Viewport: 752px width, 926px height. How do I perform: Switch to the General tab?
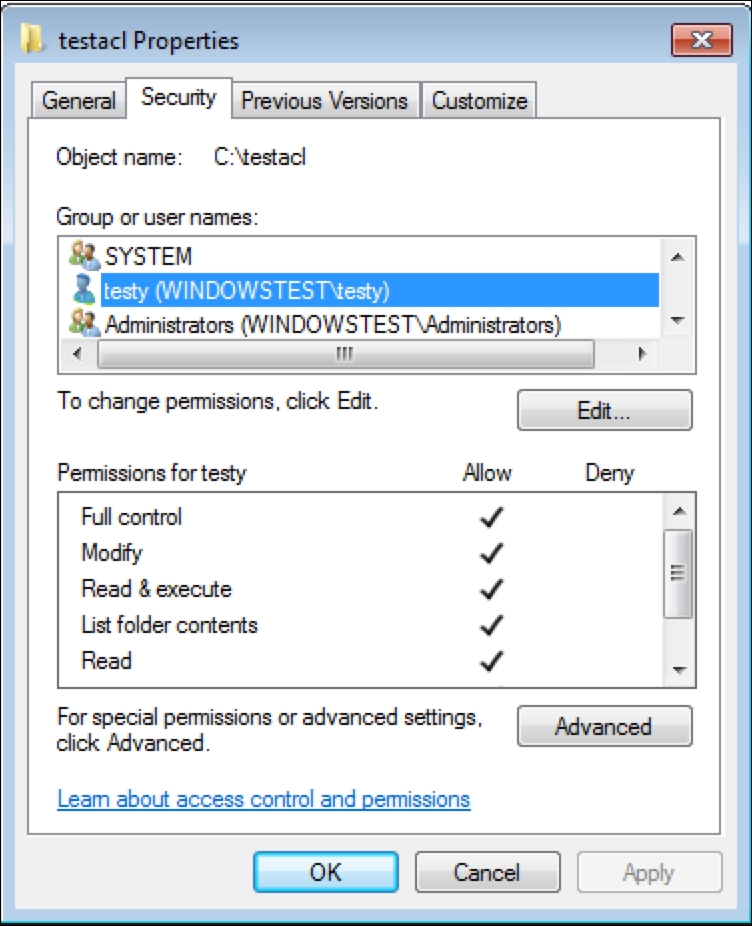click(79, 101)
